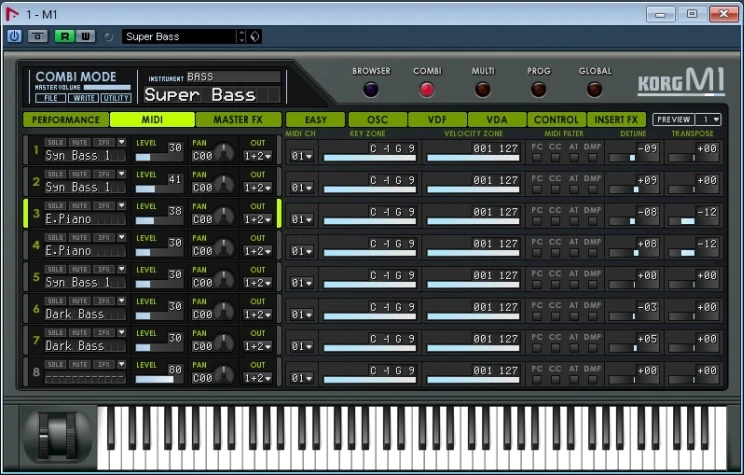
Task: Adjust the Master Volume slider
Action: (107, 87)
